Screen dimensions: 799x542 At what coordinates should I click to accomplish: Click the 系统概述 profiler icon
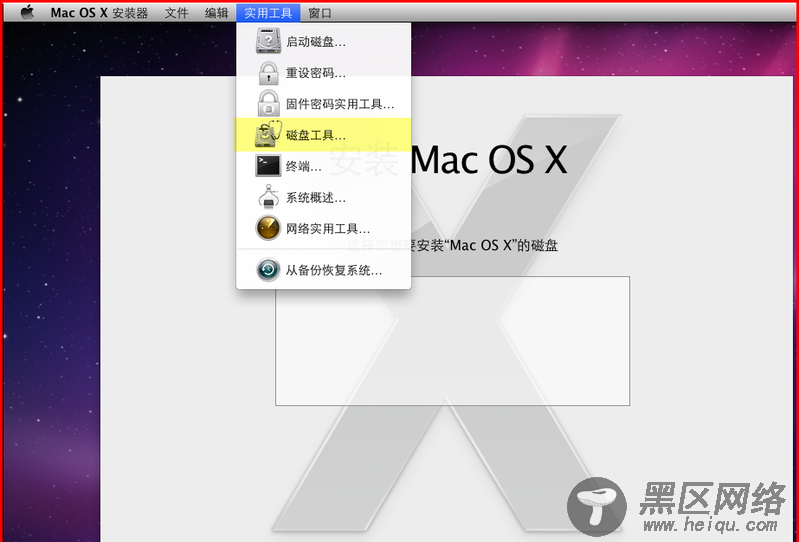268,197
